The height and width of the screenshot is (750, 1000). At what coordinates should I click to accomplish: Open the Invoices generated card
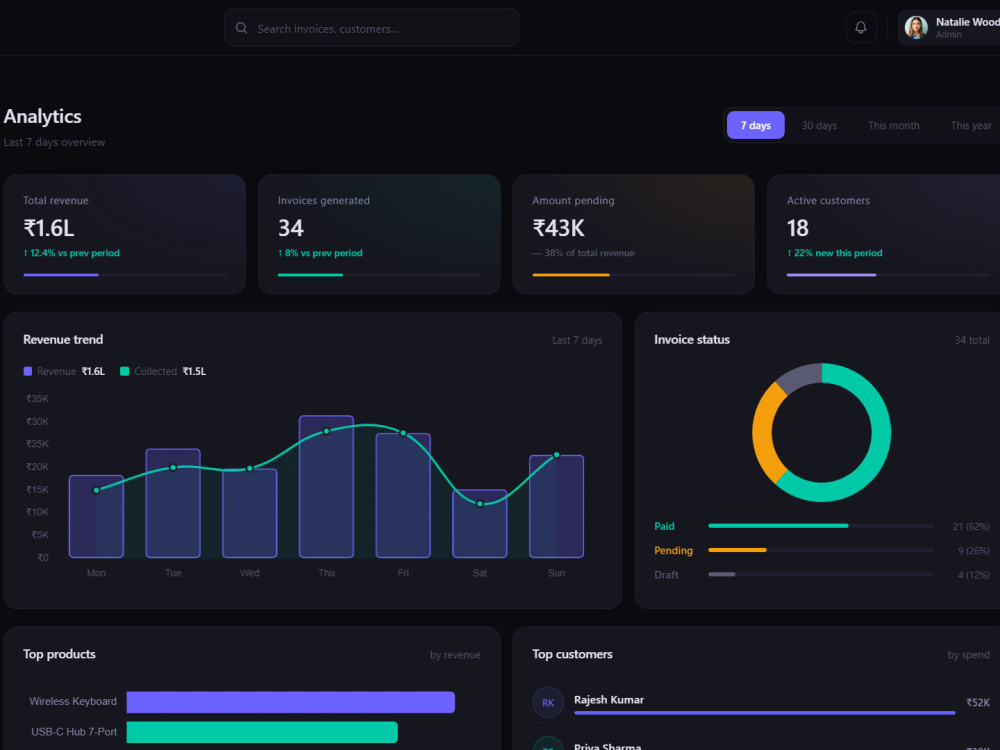tap(379, 234)
